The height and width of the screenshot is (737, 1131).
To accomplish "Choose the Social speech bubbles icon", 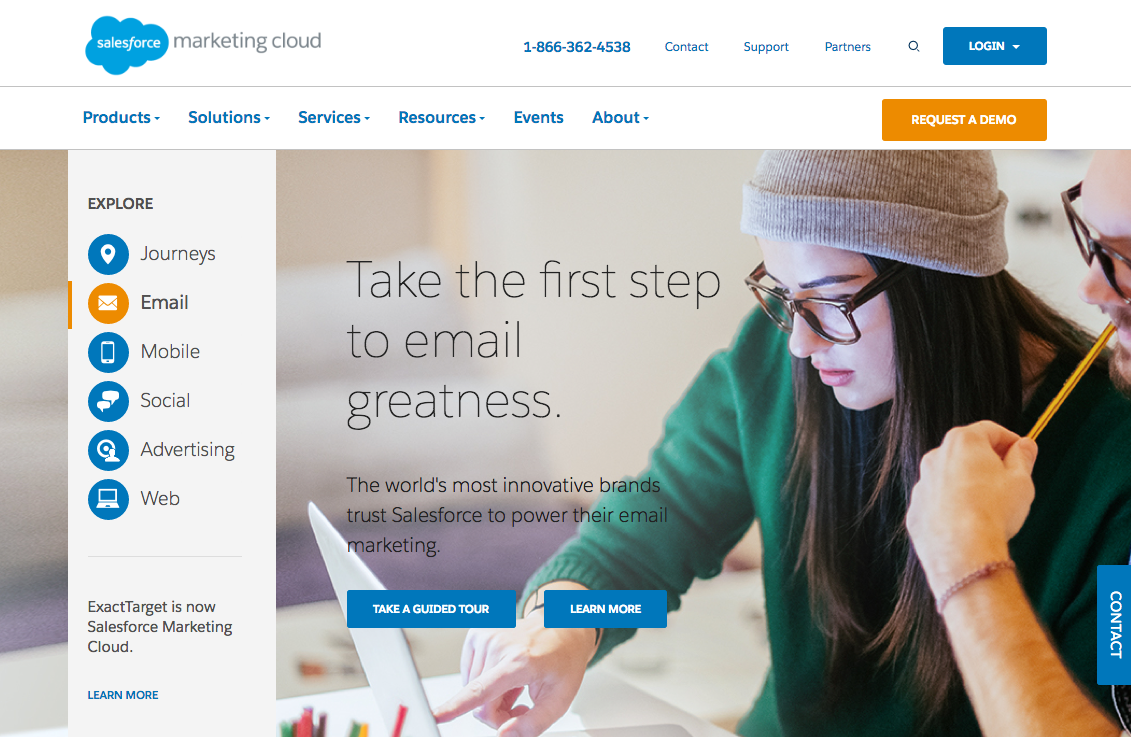I will point(108,401).
